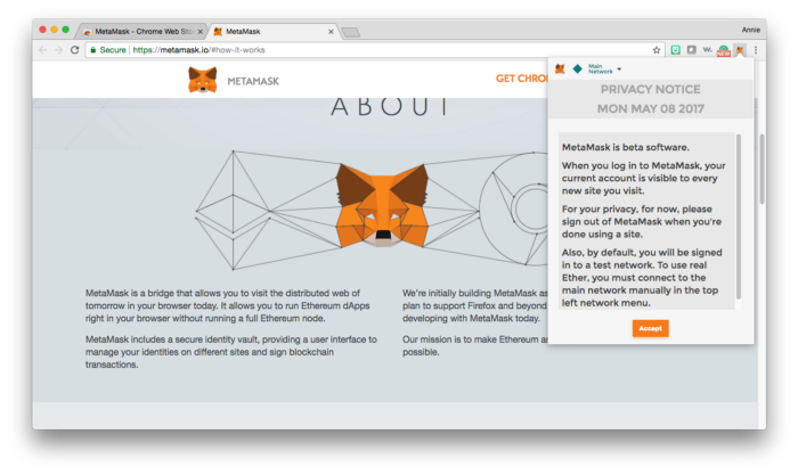
Task: Click the 'MON MAY 08 2017' date text
Action: coord(650,109)
